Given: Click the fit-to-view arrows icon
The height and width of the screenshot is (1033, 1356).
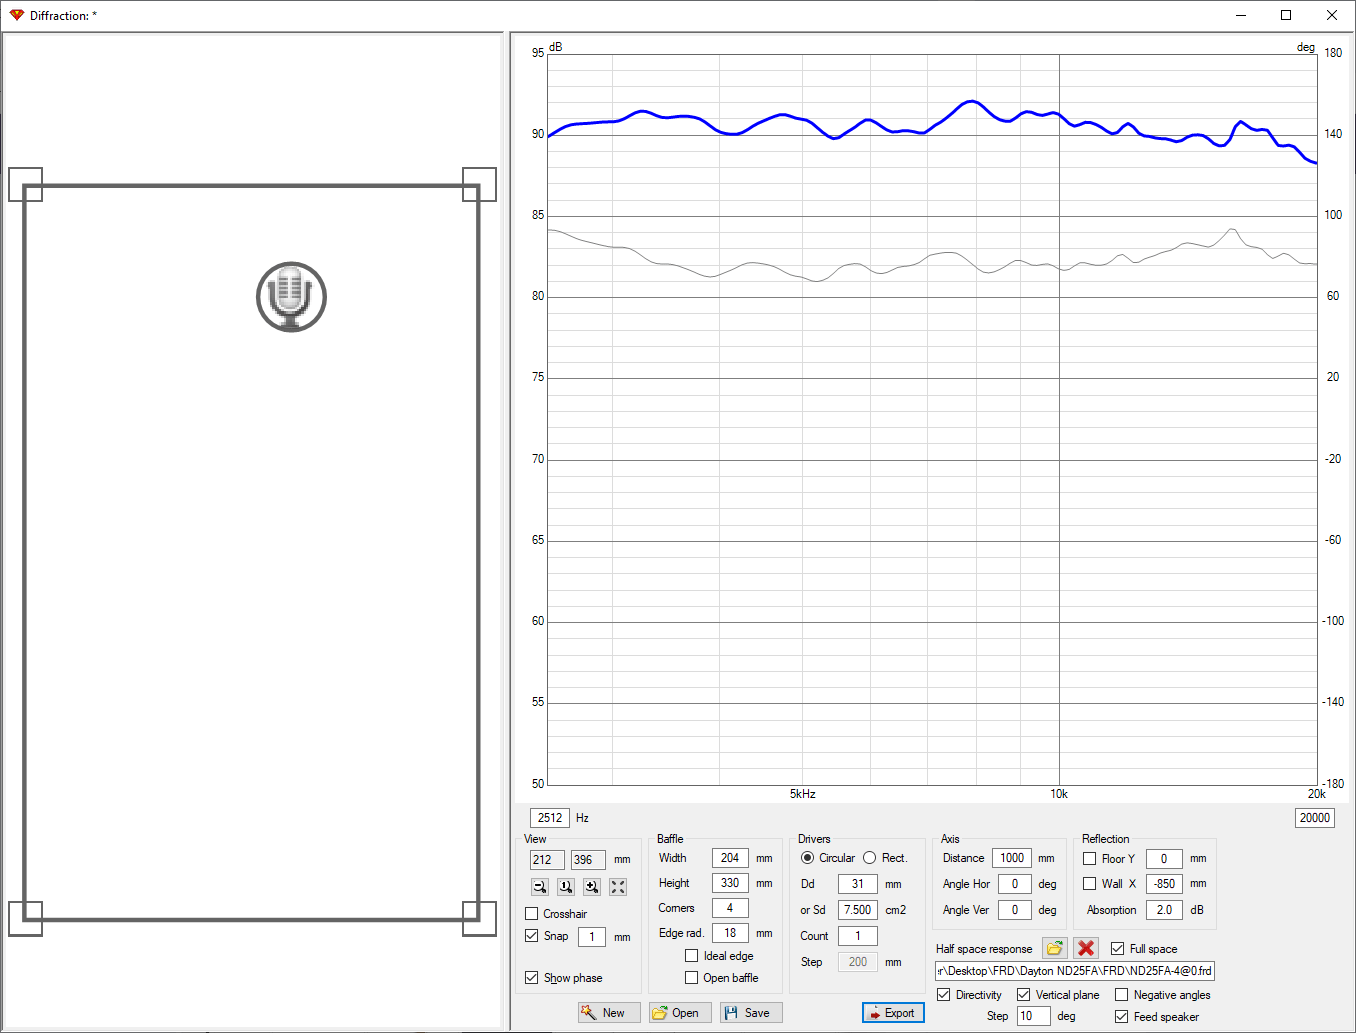Looking at the screenshot, I should [618, 887].
